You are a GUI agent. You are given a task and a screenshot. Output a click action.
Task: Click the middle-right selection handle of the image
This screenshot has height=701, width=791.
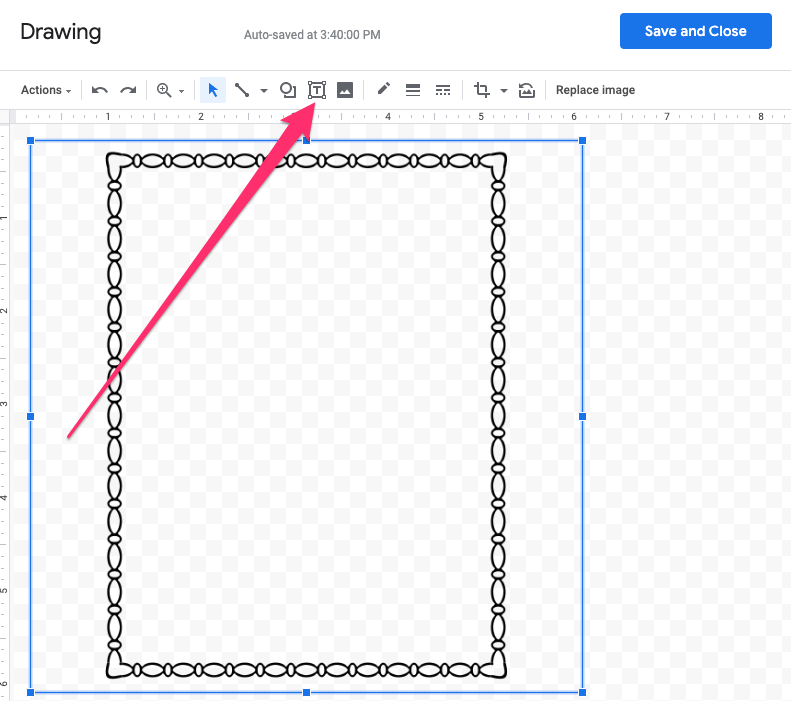point(582,416)
